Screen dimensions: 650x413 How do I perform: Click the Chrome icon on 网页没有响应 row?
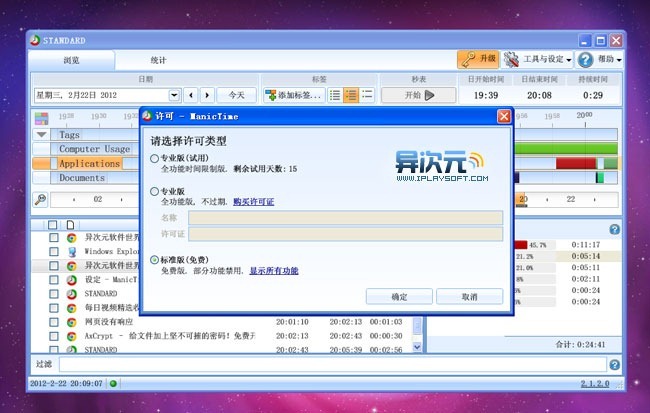tap(71, 322)
